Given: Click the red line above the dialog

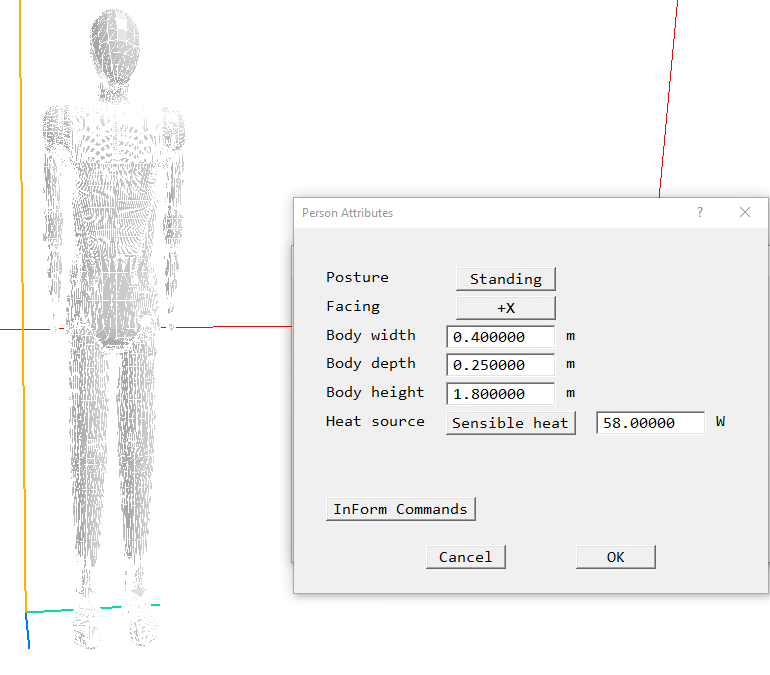Looking at the screenshot, I should 667,100.
